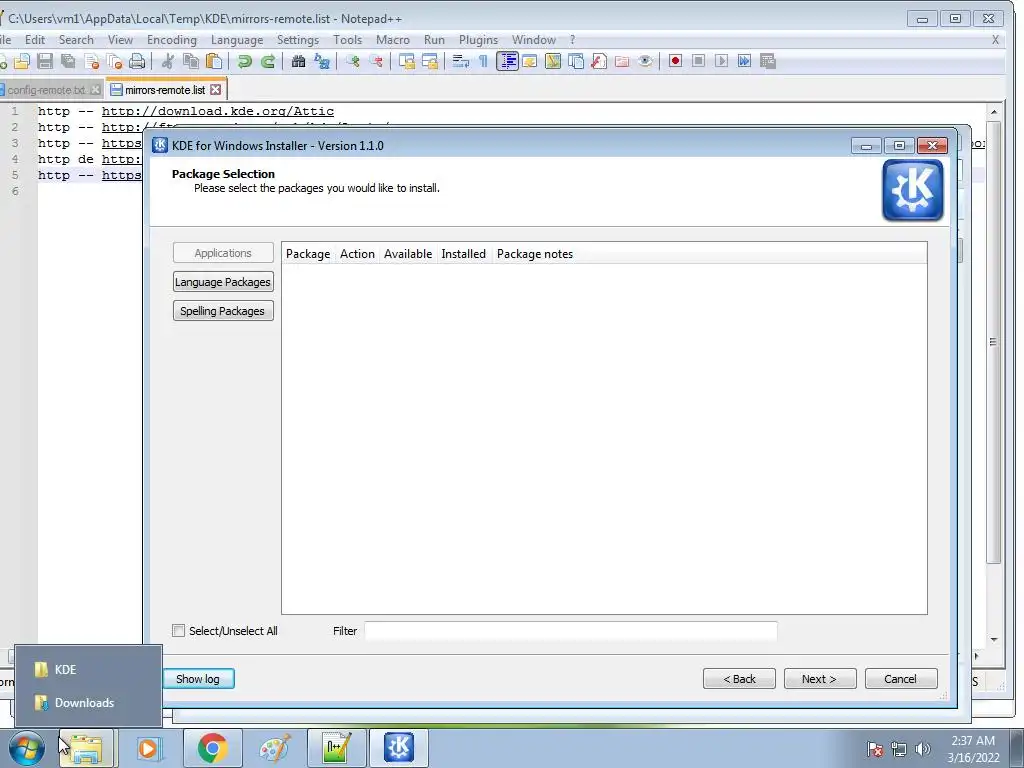Screen dimensions: 1024x768
Task: Toggle indent guide icon in Notepad++
Action: click(x=507, y=61)
